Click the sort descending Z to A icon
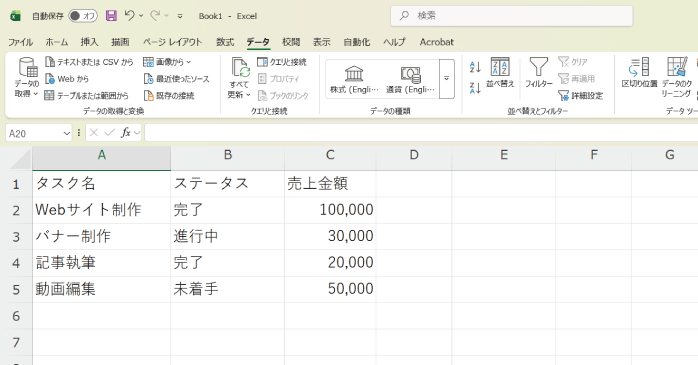The width and height of the screenshot is (698, 365). coord(475,88)
